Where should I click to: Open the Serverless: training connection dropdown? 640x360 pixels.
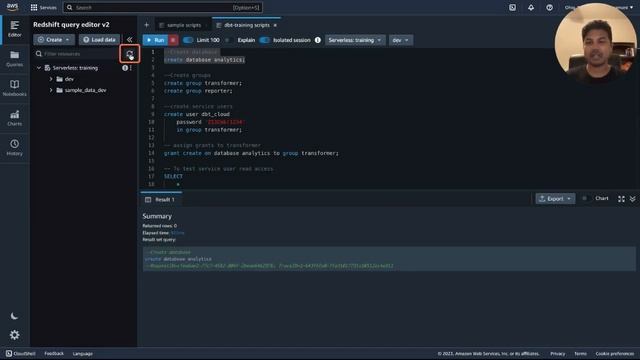(355, 40)
